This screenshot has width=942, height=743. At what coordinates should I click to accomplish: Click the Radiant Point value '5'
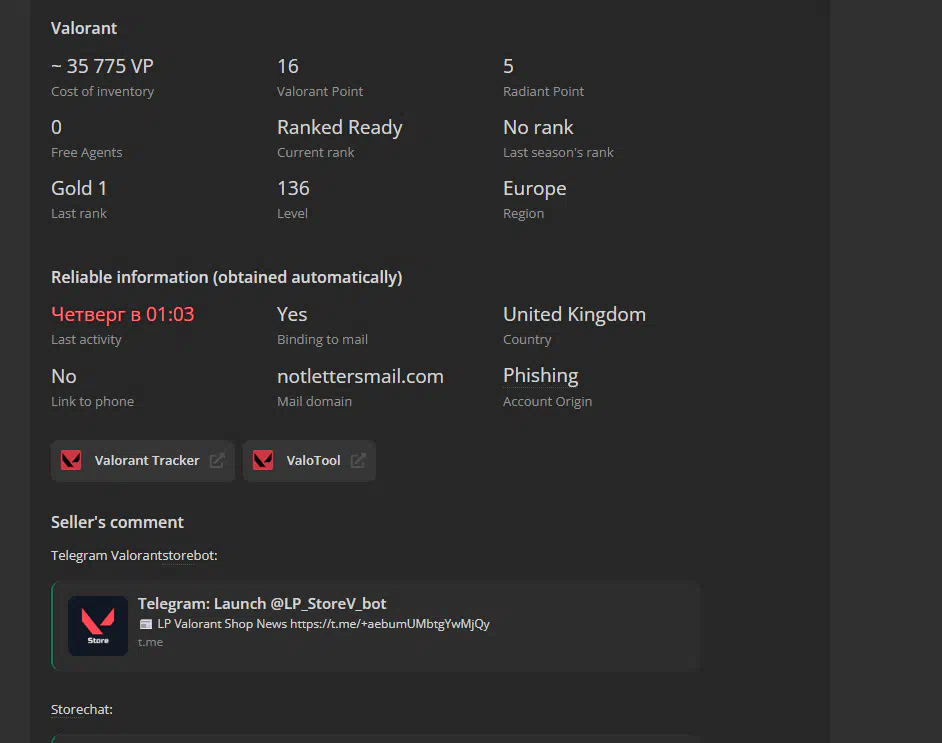pyautogui.click(x=508, y=66)
